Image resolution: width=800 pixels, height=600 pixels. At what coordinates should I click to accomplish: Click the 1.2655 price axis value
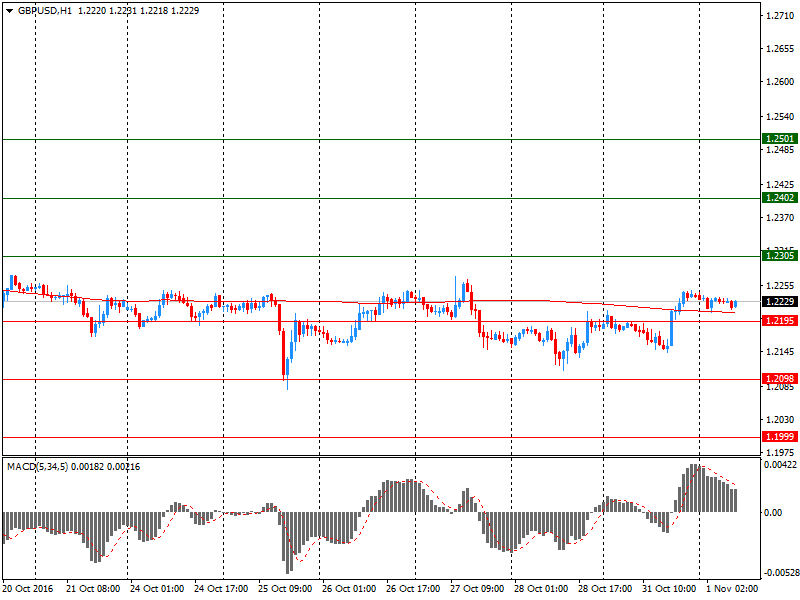[780, 49]
